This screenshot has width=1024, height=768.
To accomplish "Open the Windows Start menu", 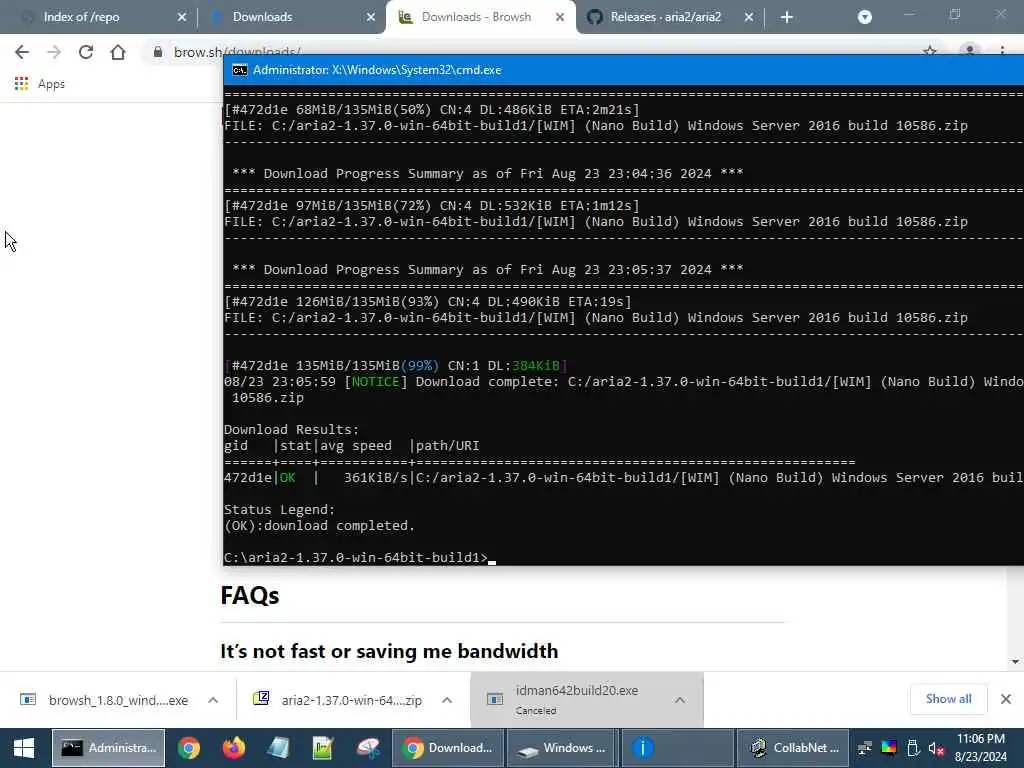I will coord(24,748).
